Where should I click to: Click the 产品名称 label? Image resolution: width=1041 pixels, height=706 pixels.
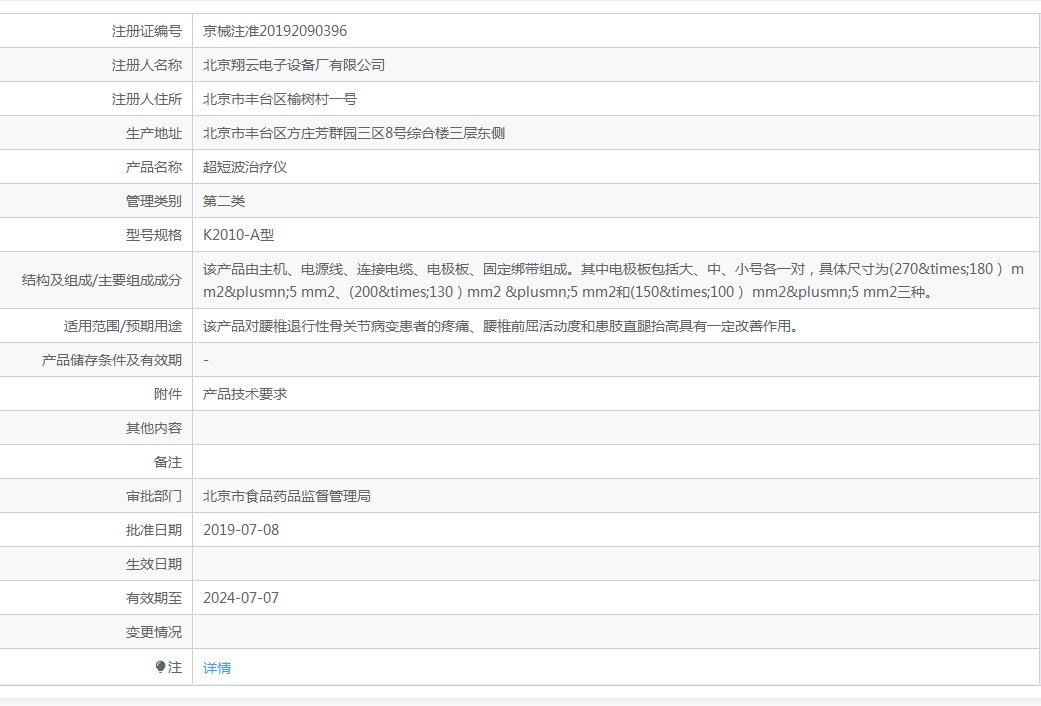coord(154,167)
